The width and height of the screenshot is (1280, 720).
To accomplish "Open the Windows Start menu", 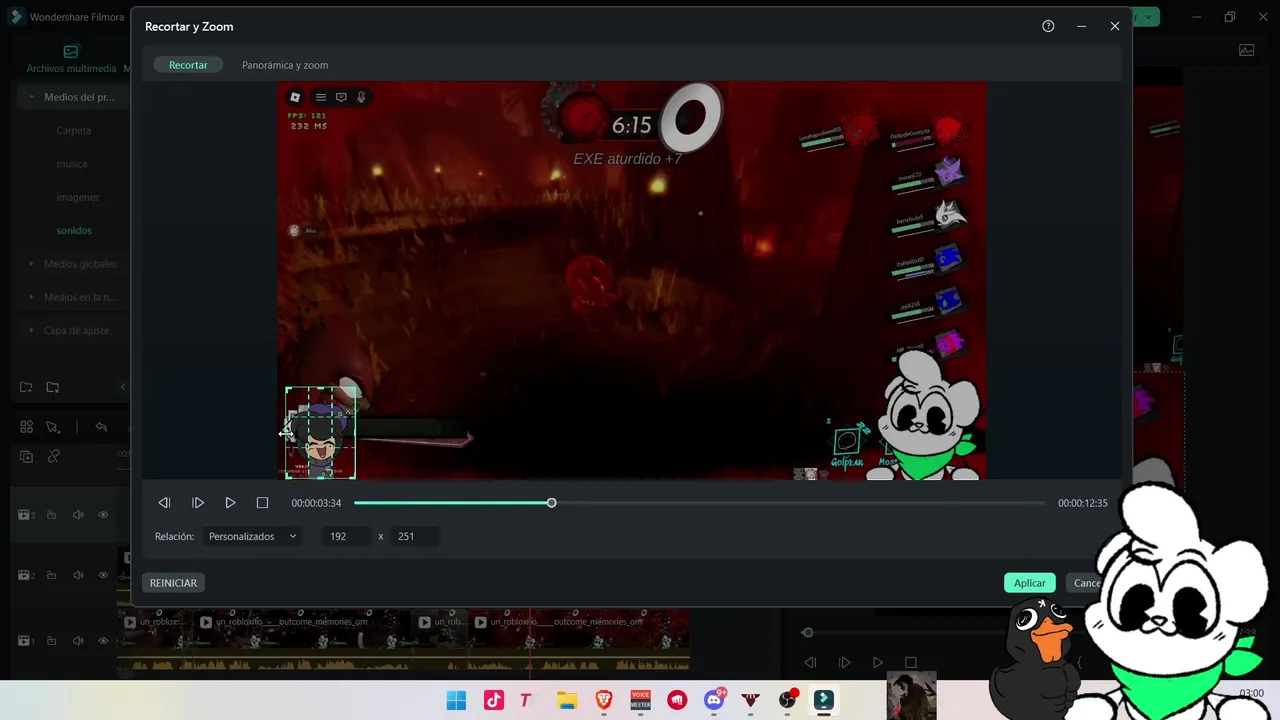I will 456,700.
